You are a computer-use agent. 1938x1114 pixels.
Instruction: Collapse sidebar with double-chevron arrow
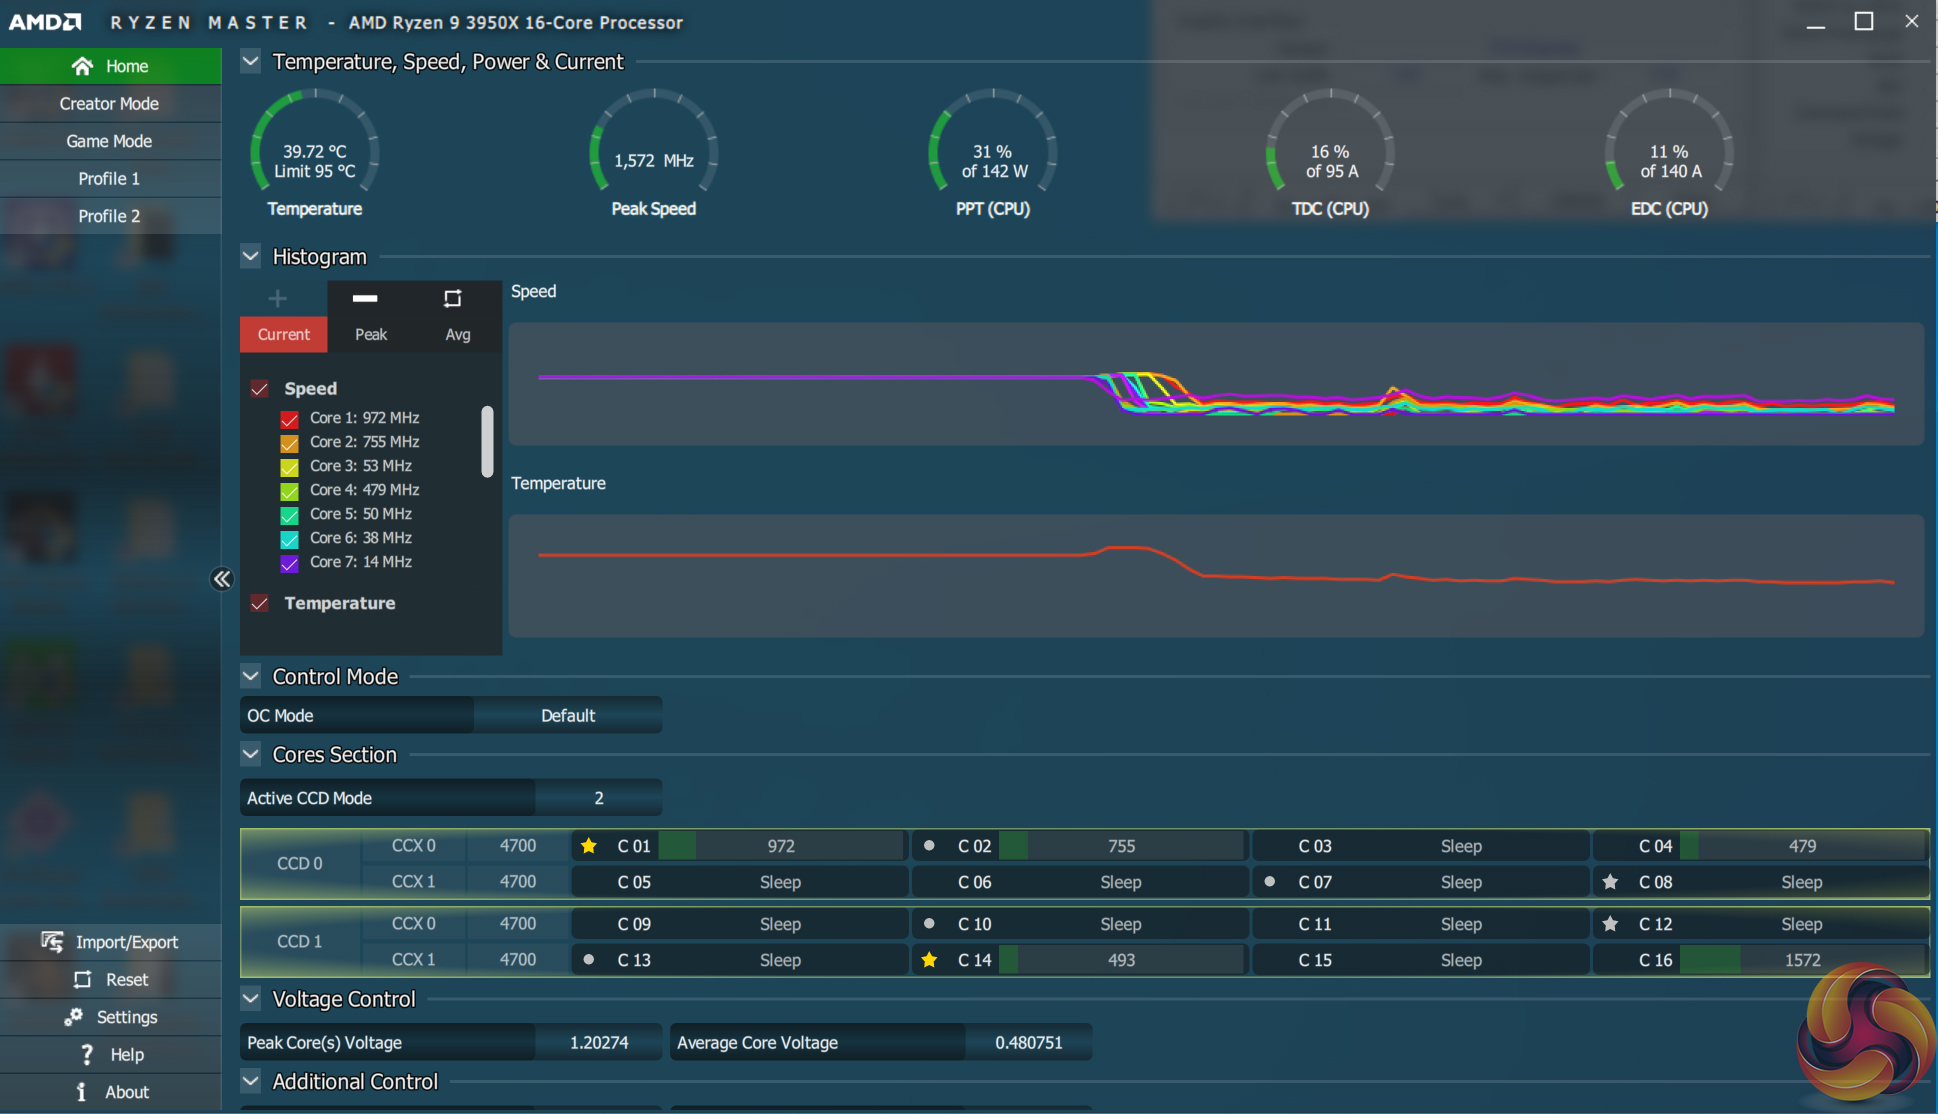click(x=222, y=579)
